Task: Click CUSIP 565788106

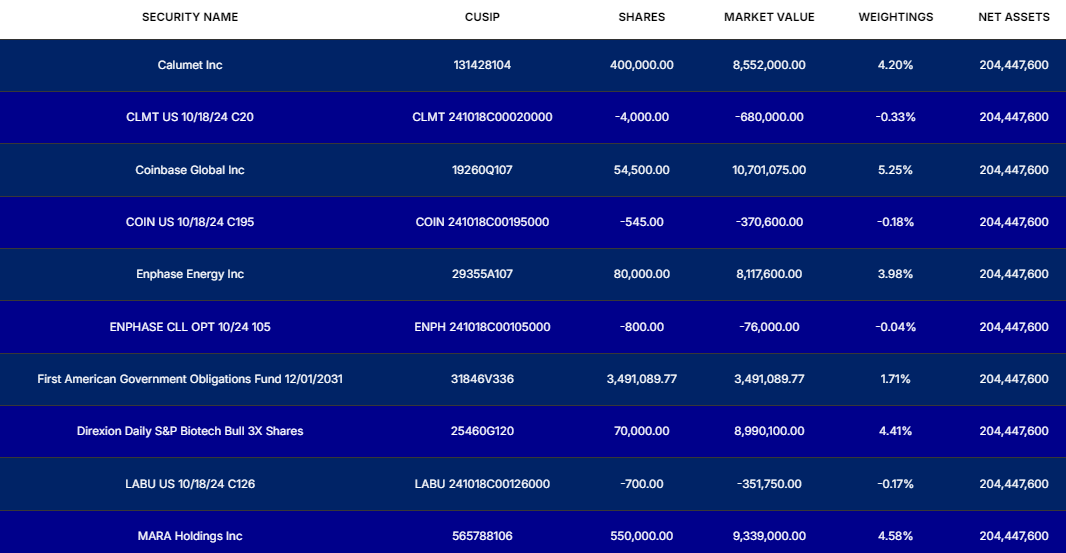Action: click(x=482, y=536)
